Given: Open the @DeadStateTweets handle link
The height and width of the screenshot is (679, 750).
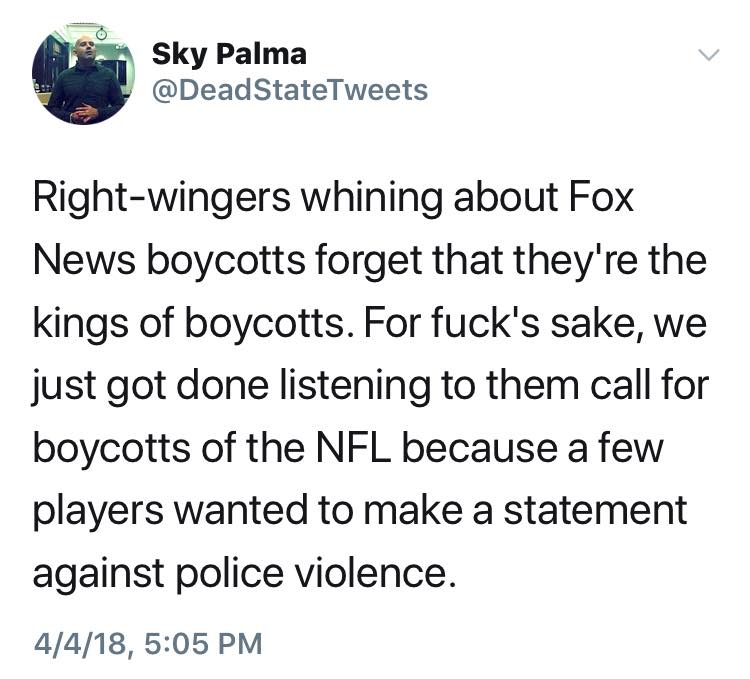Looking at the screenshot, I should point(289,91).
